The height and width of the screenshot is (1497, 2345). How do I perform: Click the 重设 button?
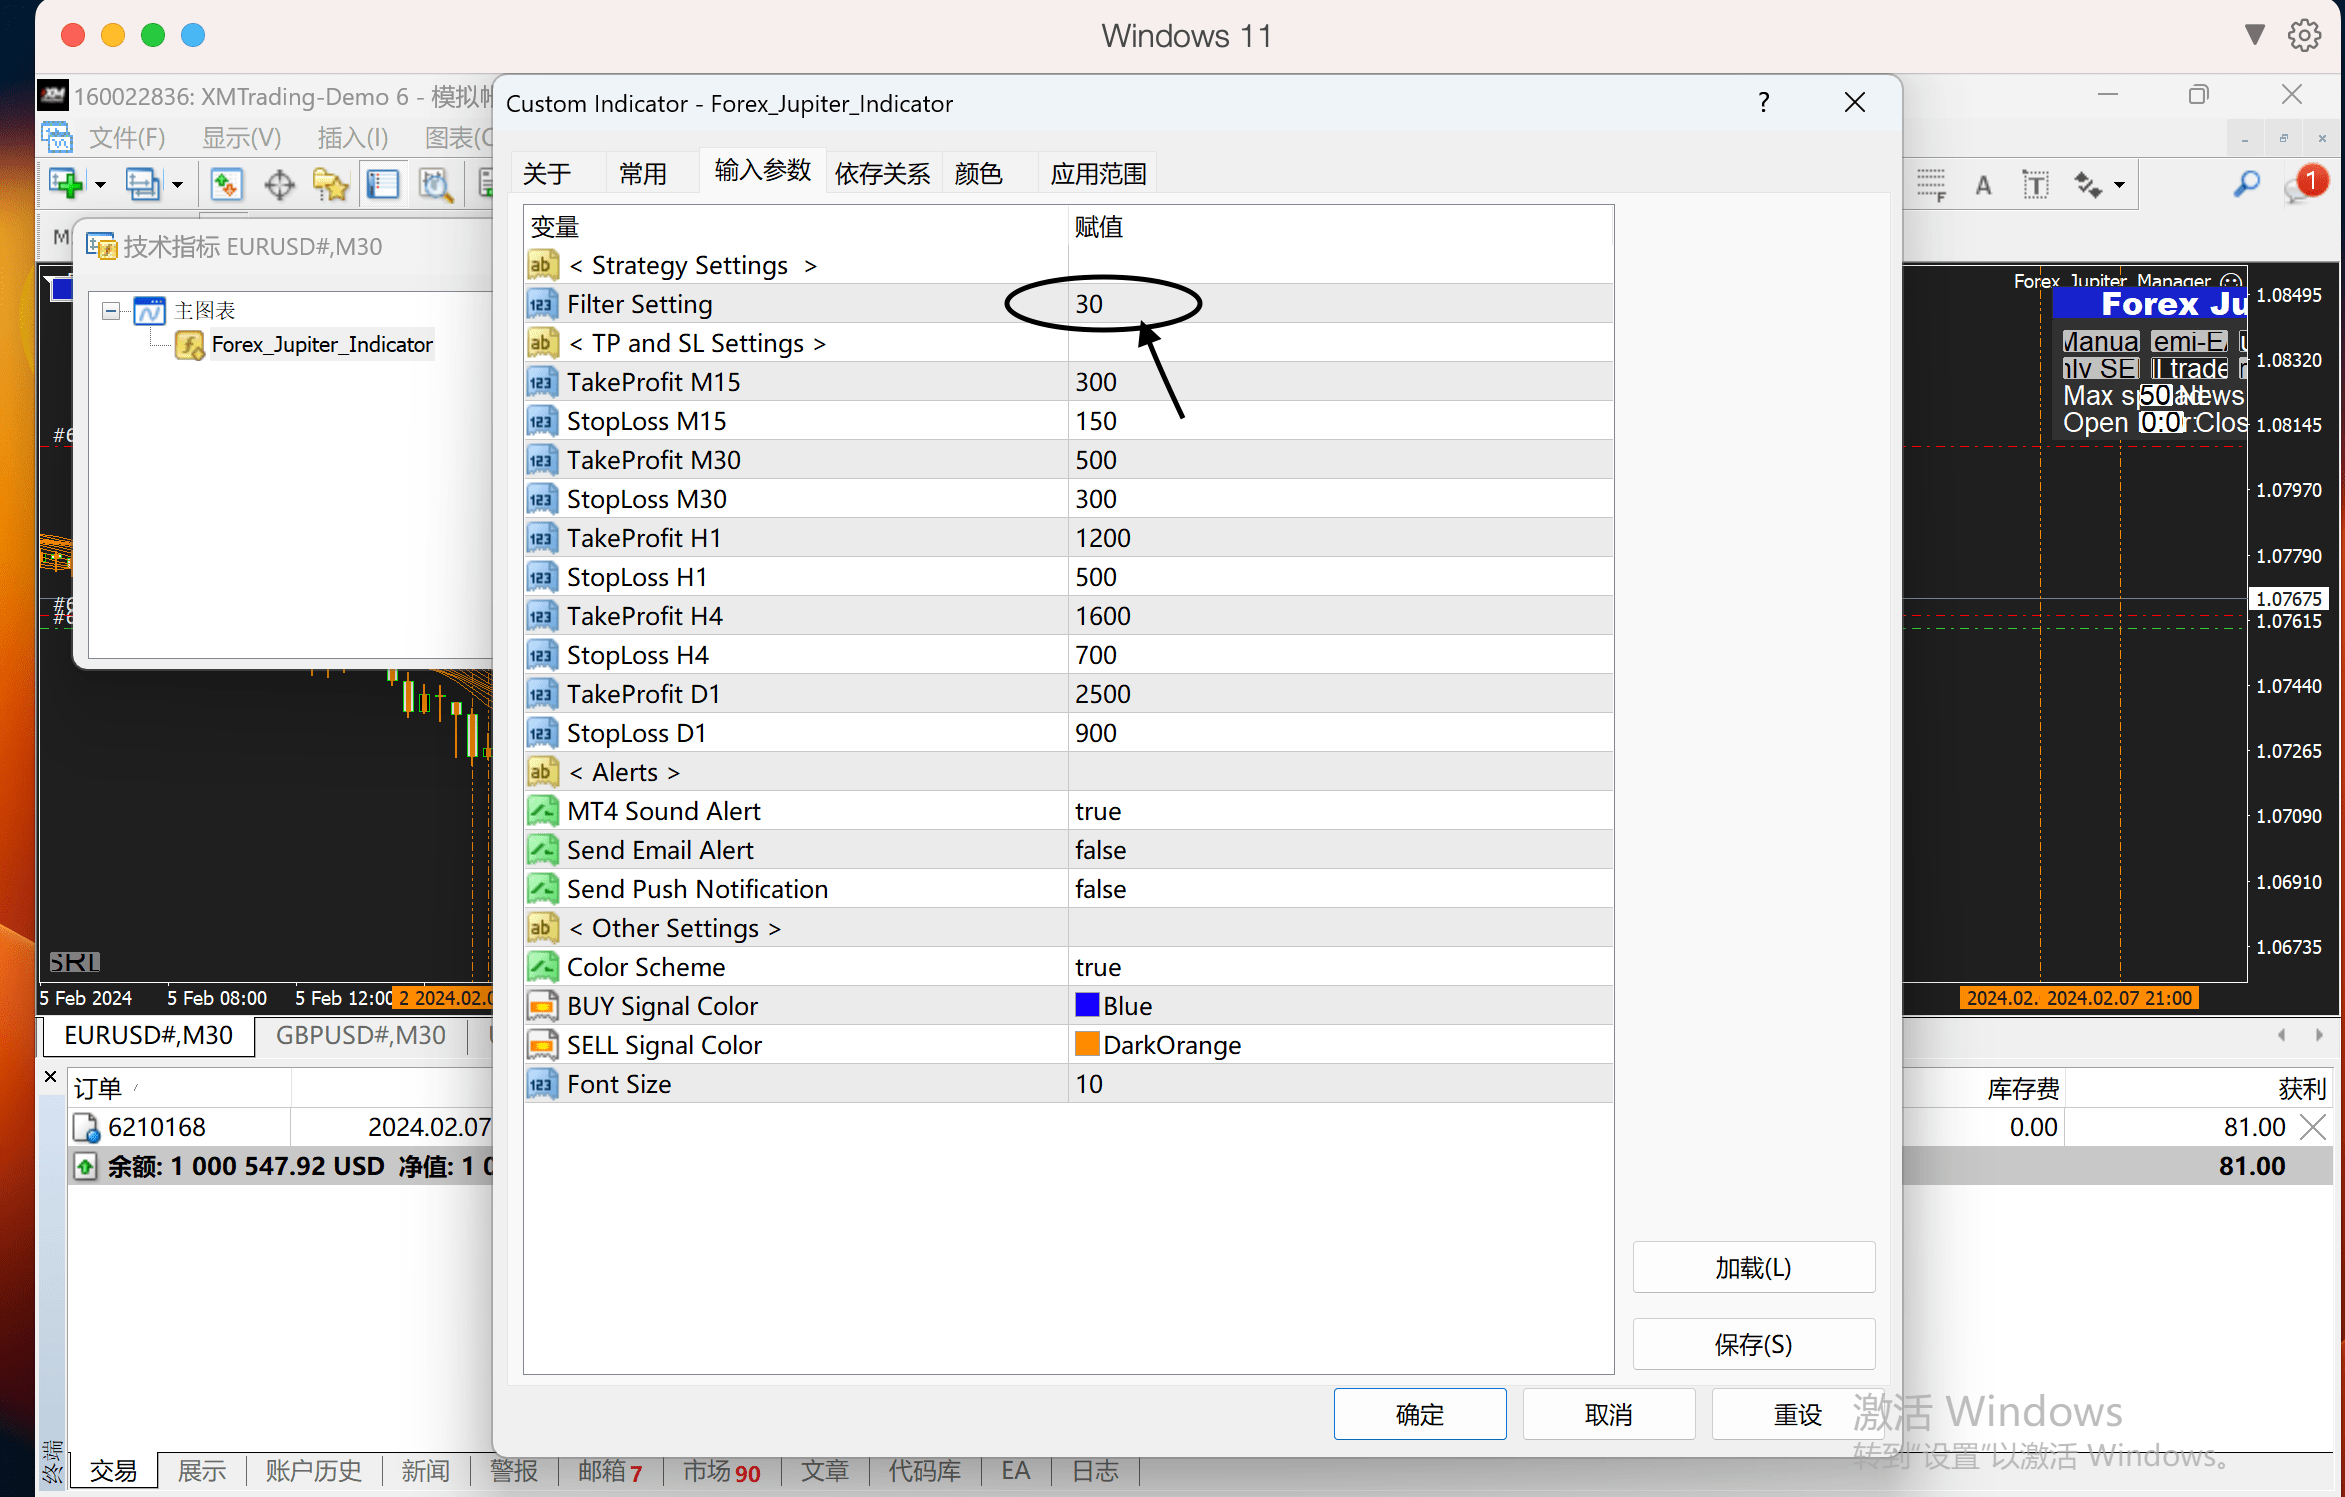click(x=1797, y=1414)
